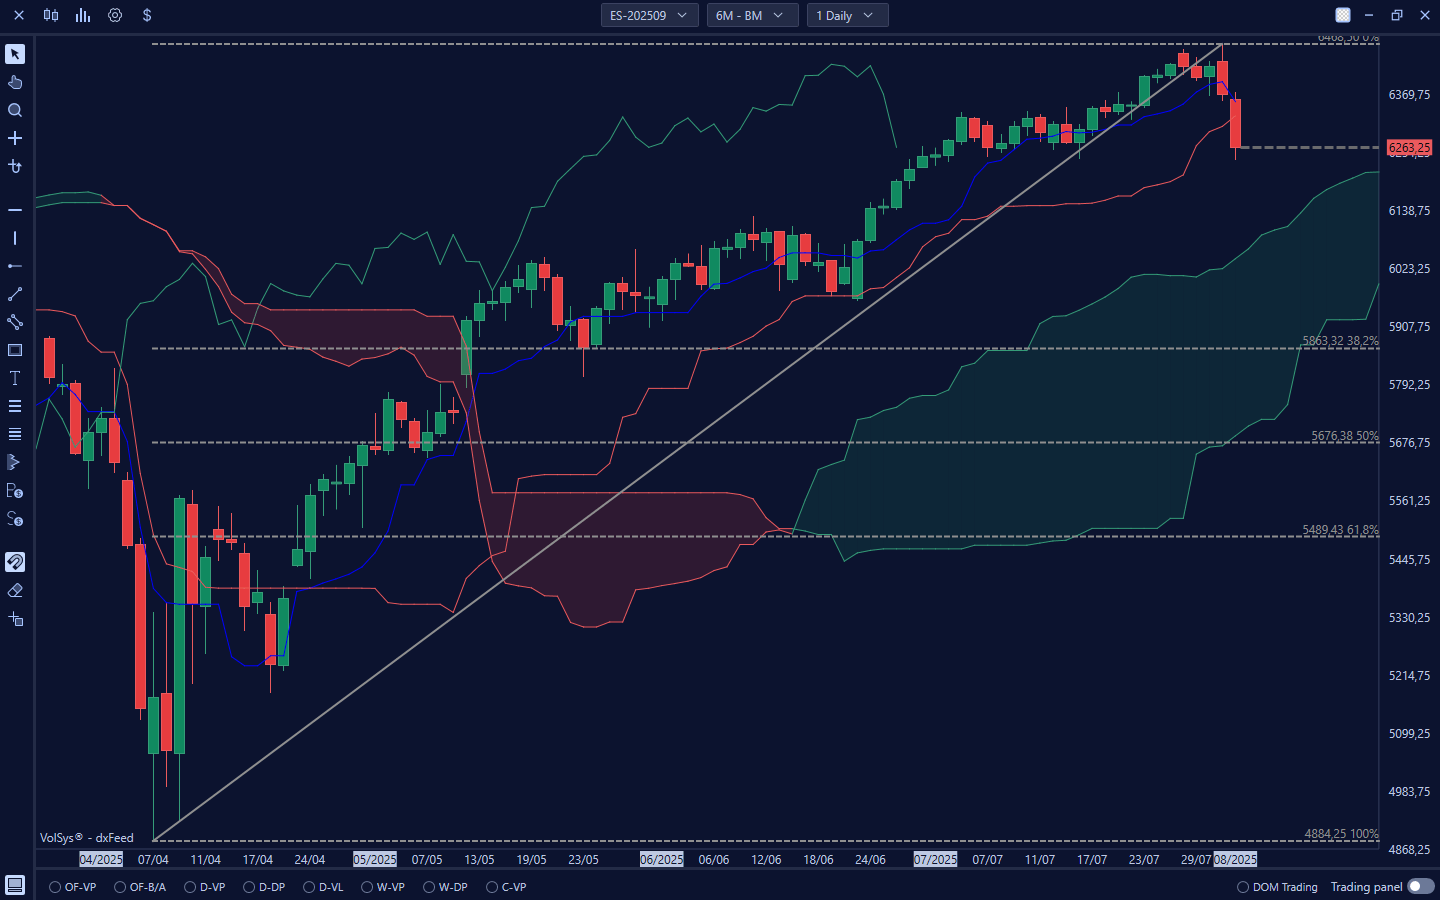This screenshot has height=900, width=1440.
Task: Expand the 6M - BM range dropdown
Action: pyautogui.click(x=751, y=15)
